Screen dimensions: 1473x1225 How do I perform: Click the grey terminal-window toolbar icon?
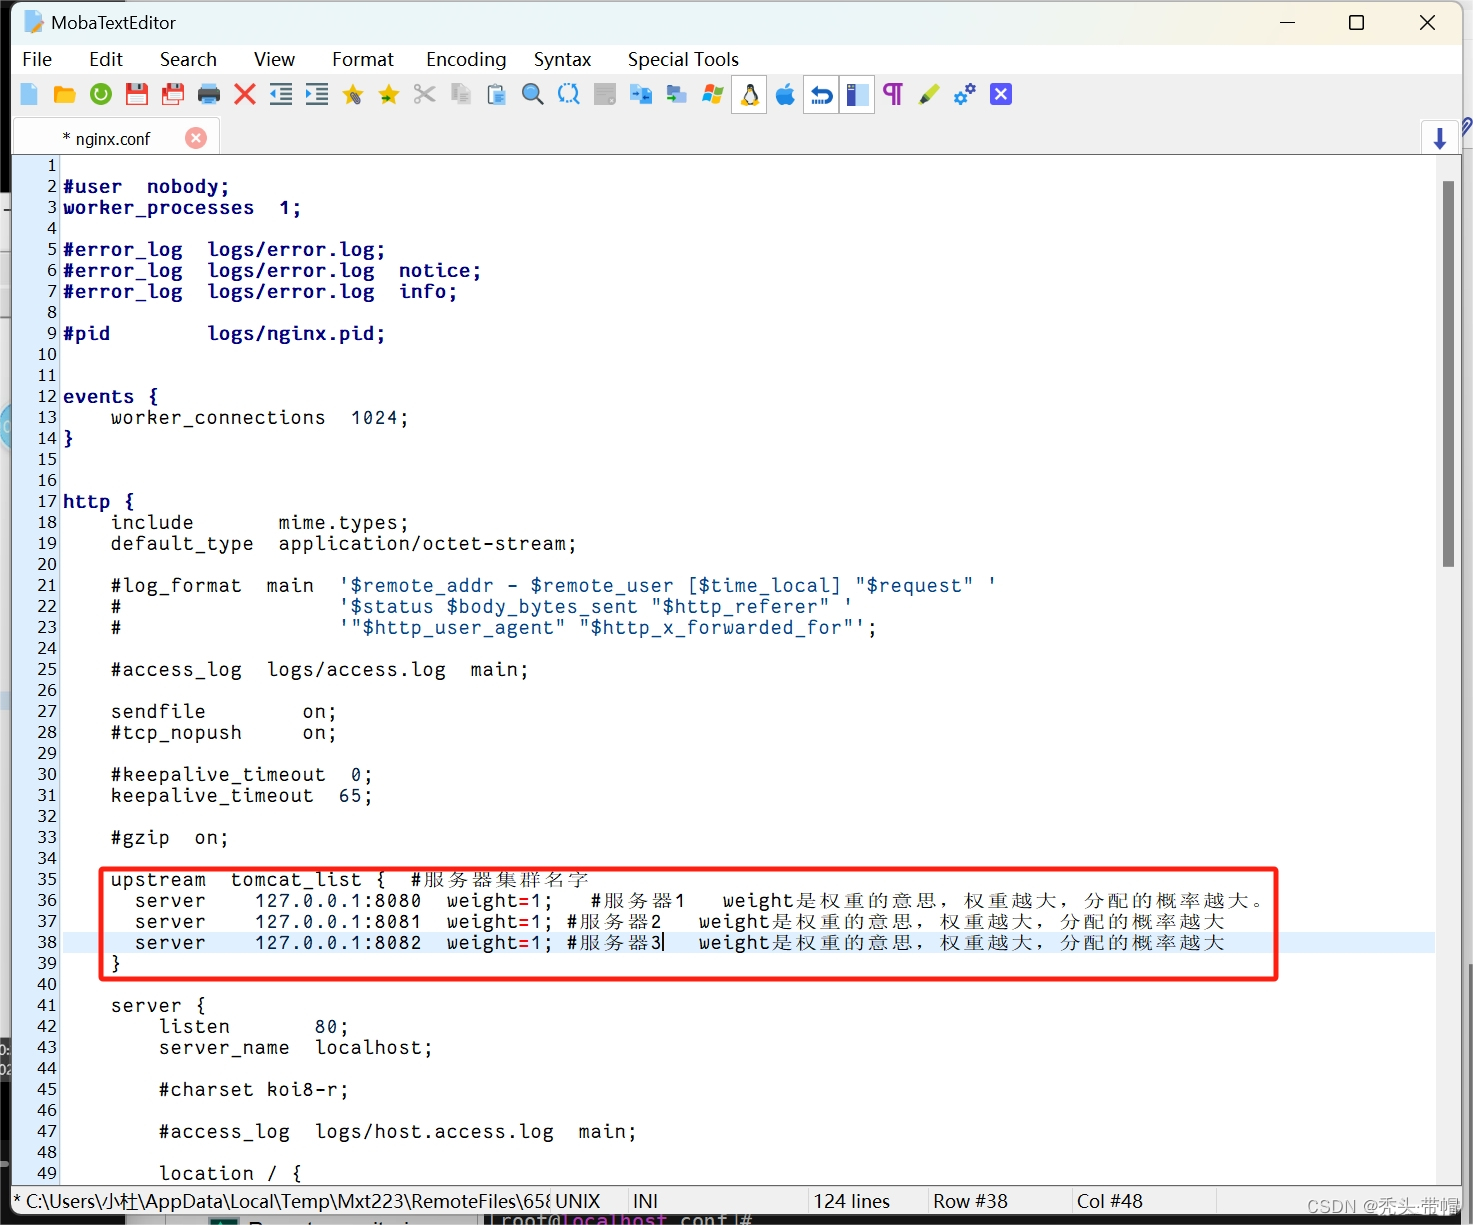pyautogui.click(x=605, y=95)
